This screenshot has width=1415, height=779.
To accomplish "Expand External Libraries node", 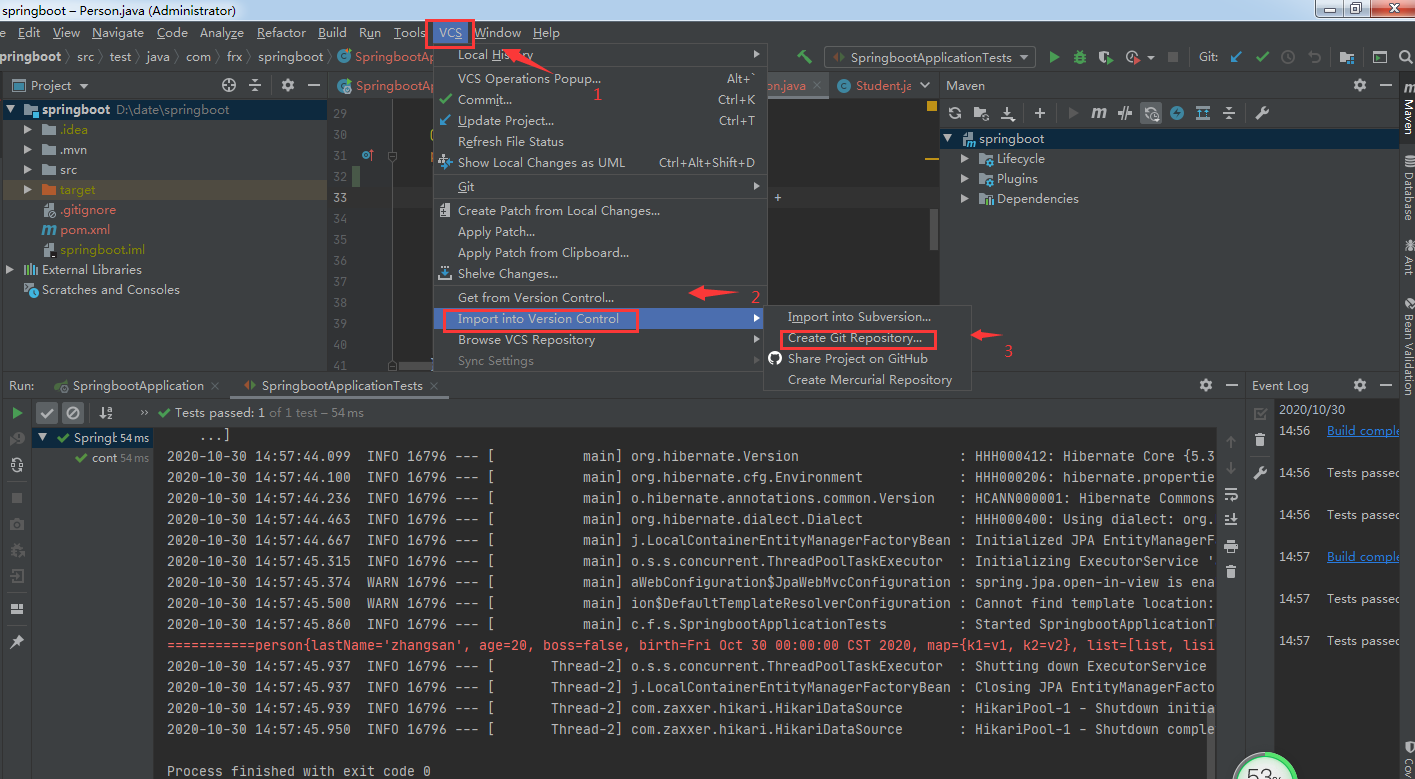I will [x=11, y=270].
